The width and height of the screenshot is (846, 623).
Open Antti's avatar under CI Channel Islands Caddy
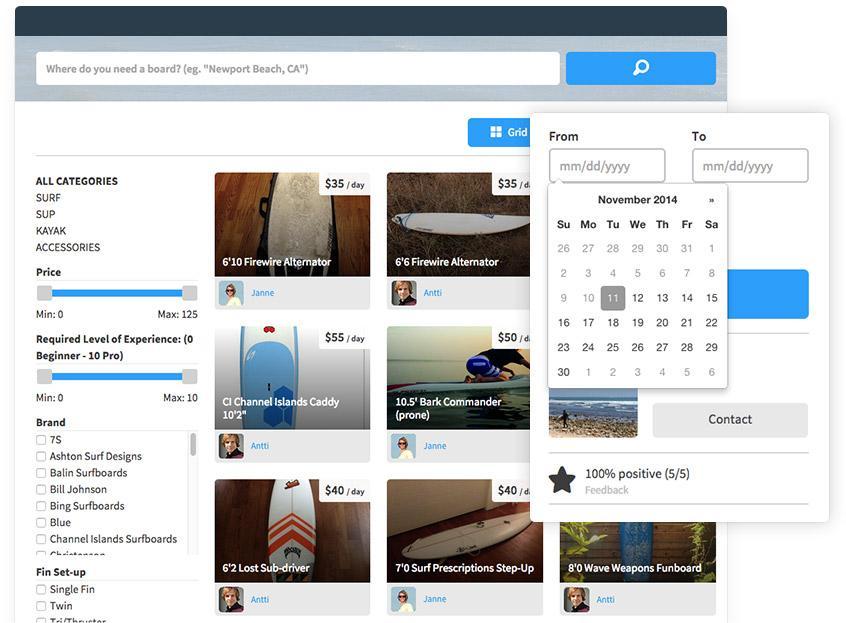click(231, 446)
